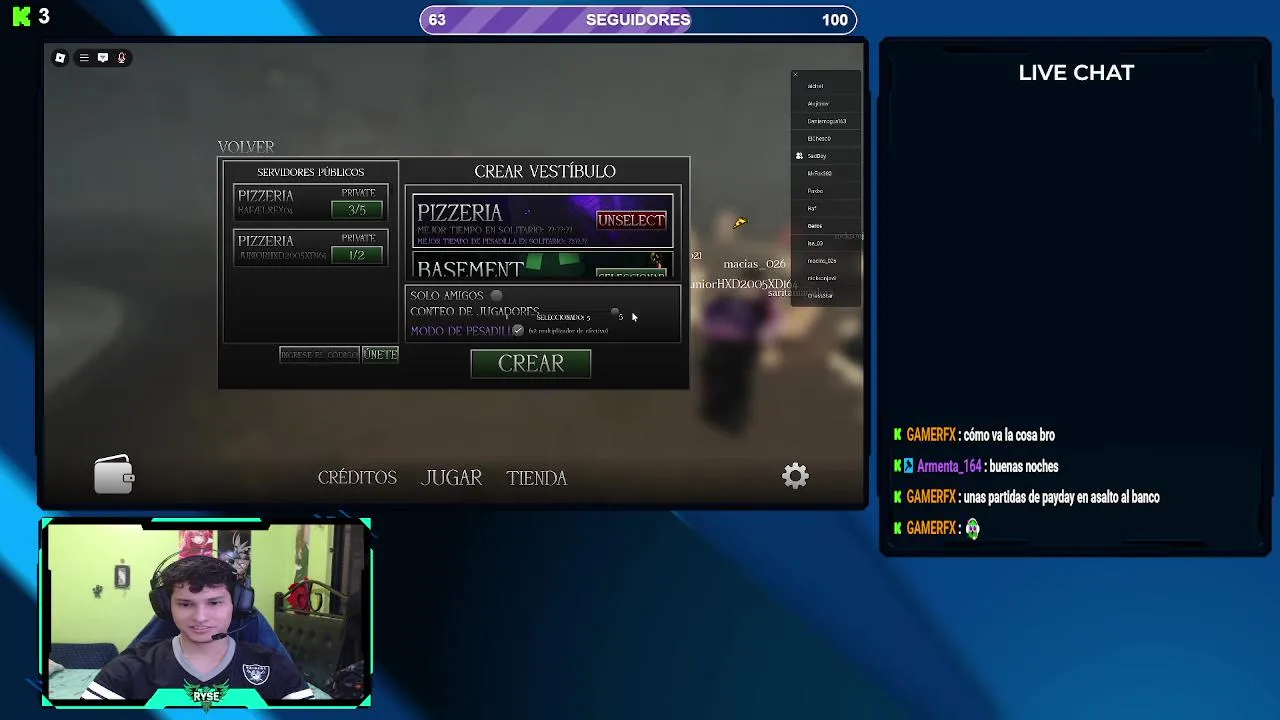Unselect the Pizzeria map
1280x720 pixels.
[631, 220]
